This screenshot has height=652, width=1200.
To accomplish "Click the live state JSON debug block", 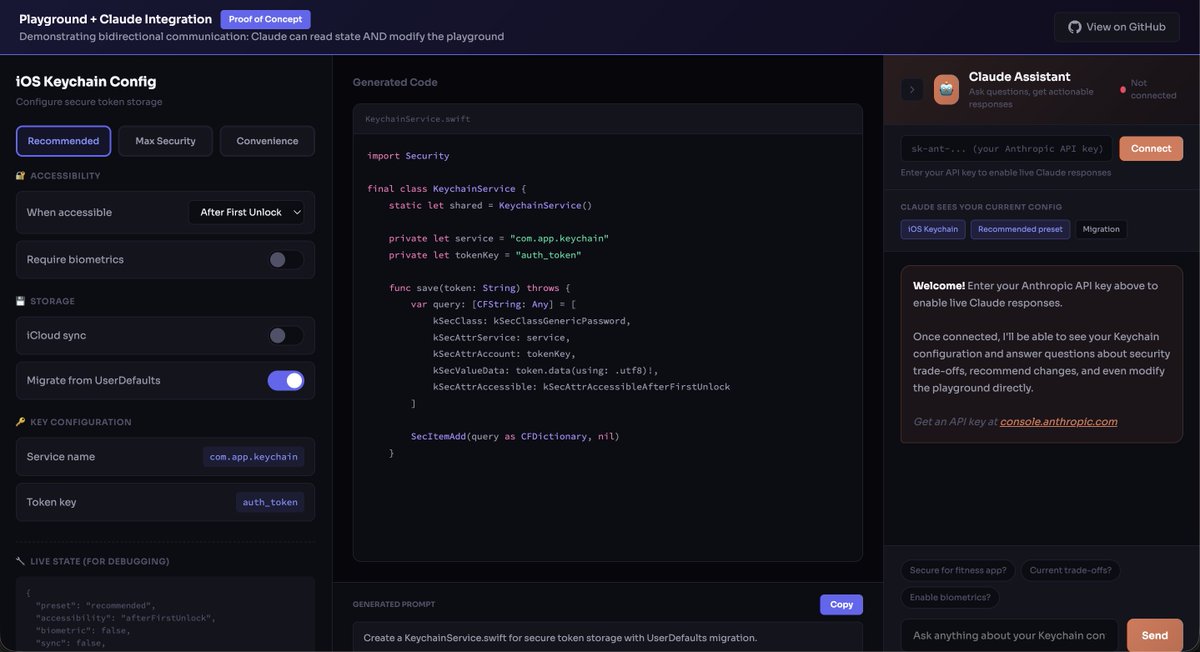I will coord(165,615).
